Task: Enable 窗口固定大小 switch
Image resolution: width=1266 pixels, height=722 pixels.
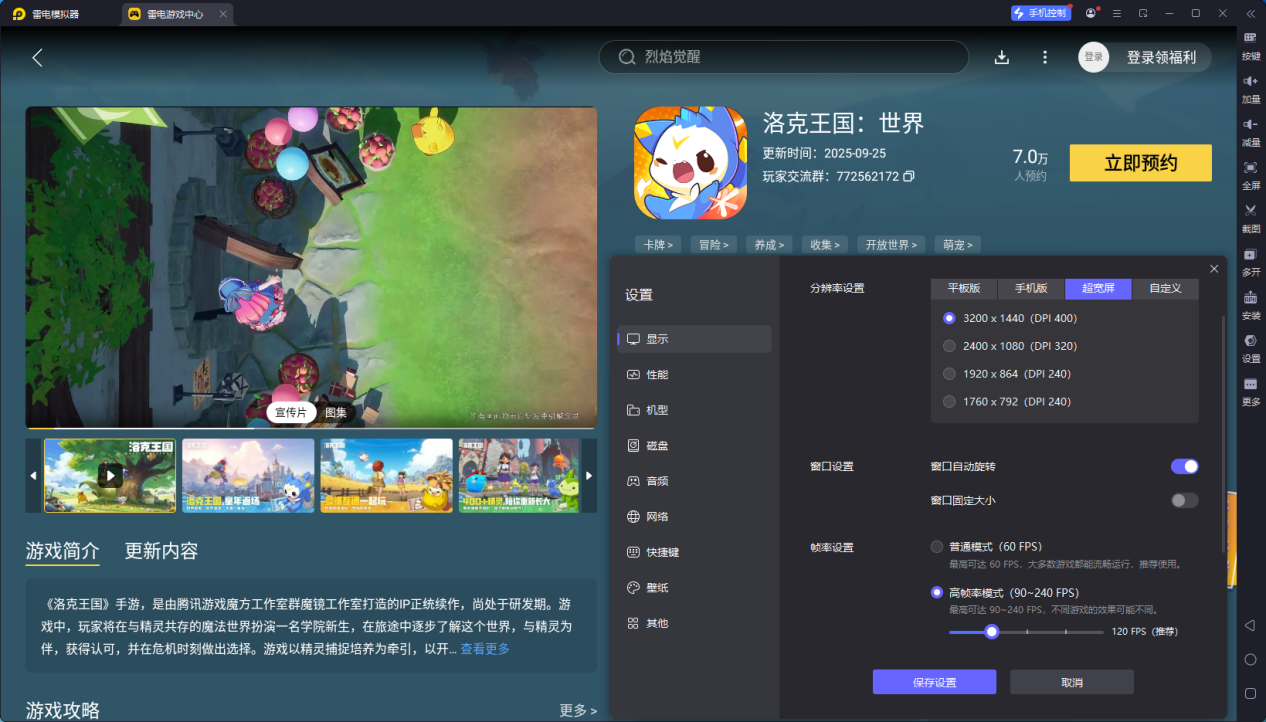Action: (1184, 500)
